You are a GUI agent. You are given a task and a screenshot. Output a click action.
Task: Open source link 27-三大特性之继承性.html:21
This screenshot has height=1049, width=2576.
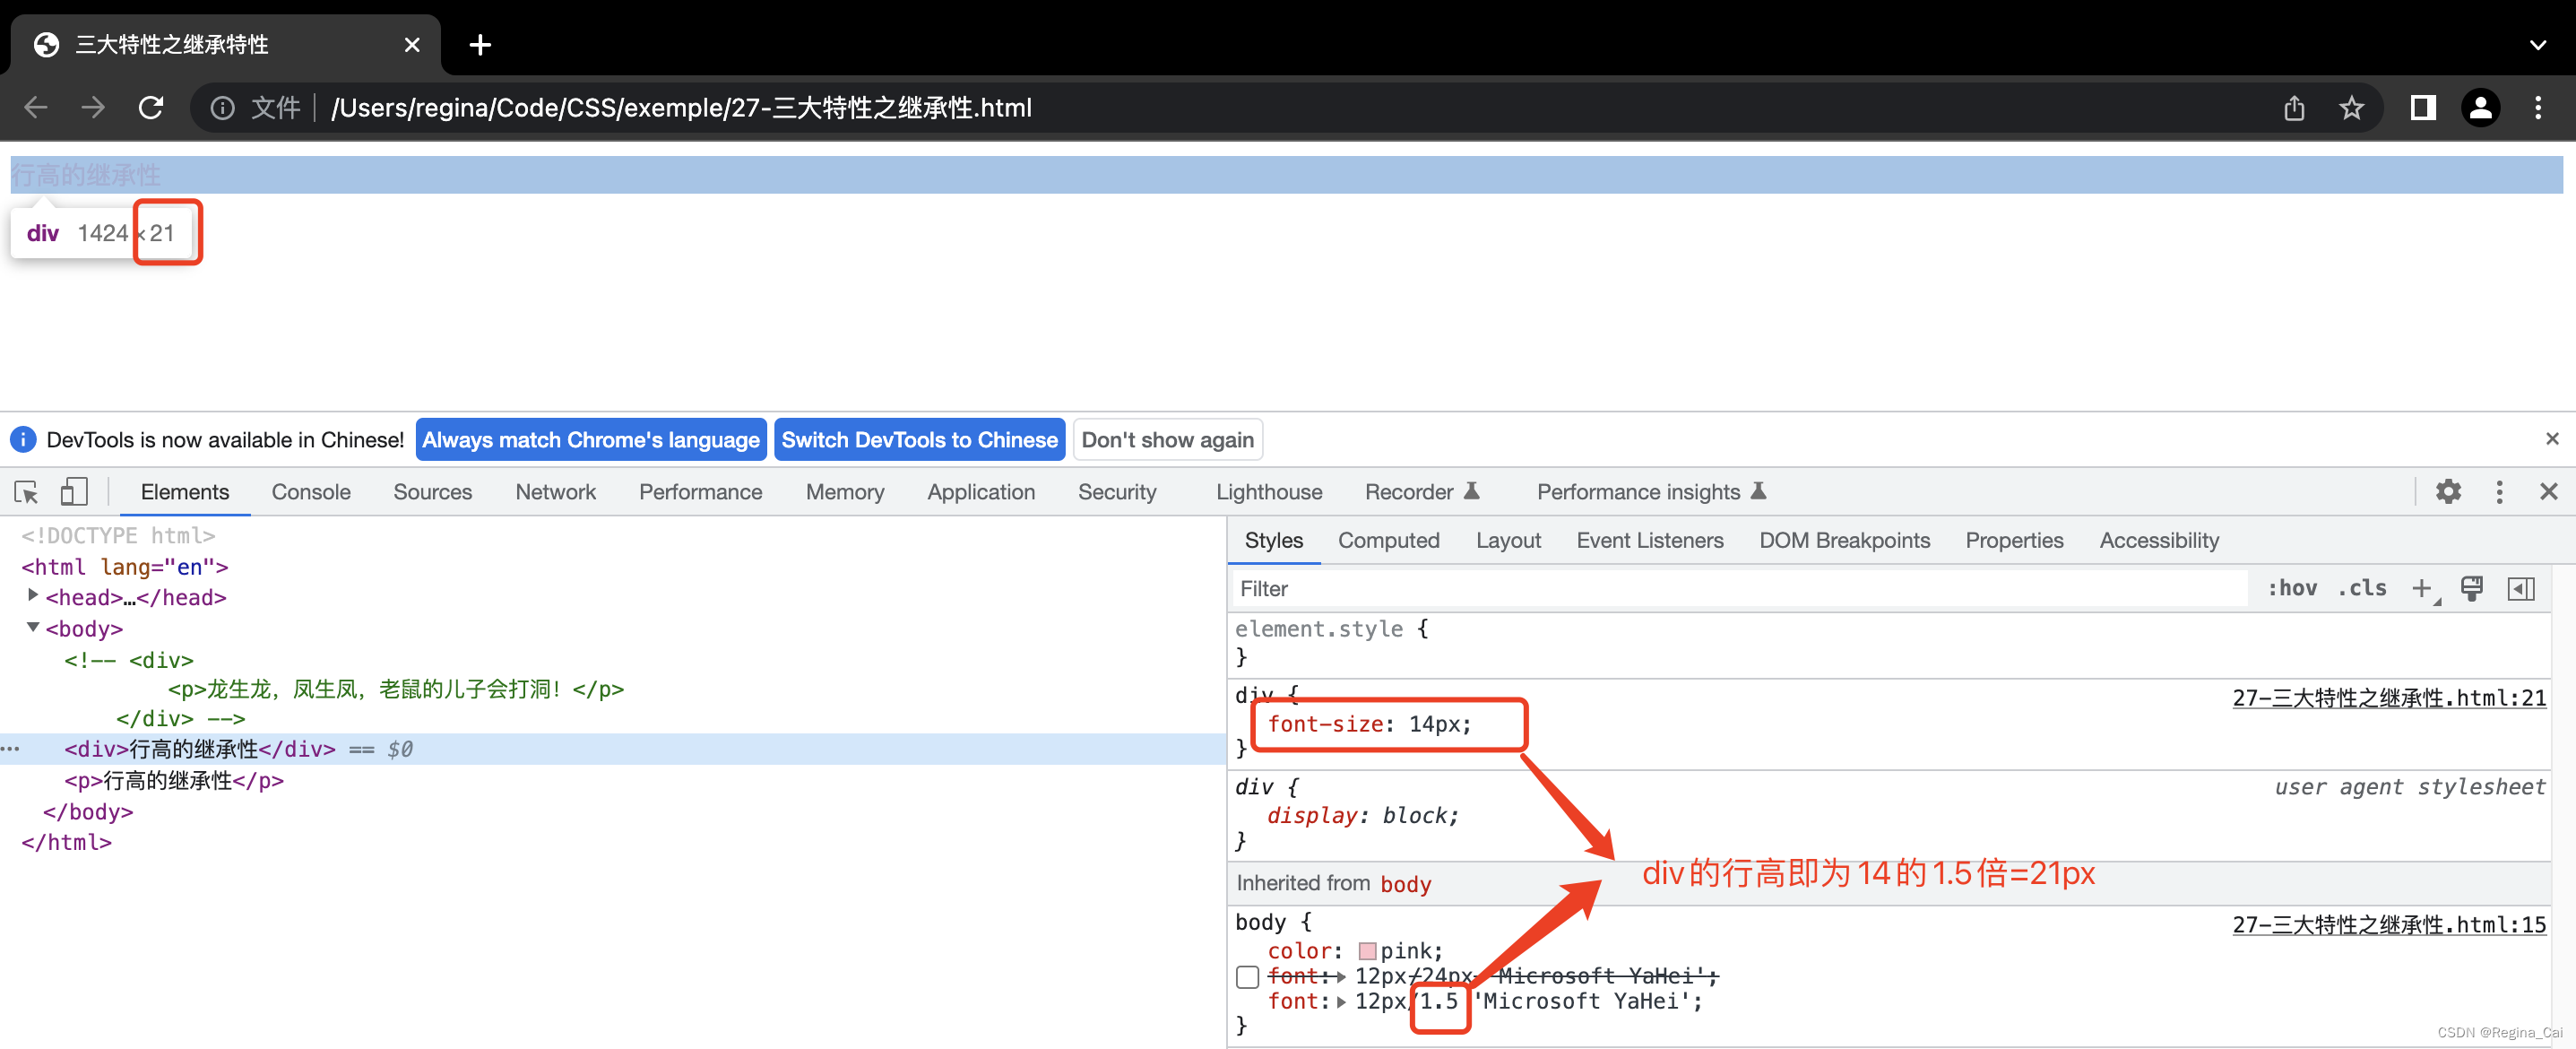click(x=2389, y=698)
